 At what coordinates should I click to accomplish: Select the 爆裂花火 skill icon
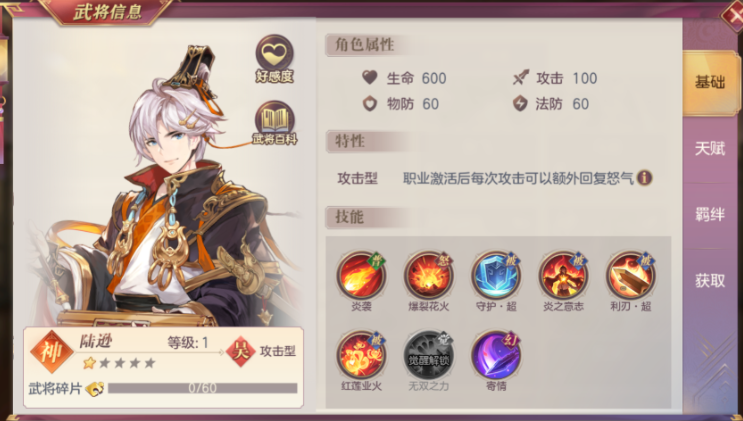pyautogui.click(x=429, y=275)
